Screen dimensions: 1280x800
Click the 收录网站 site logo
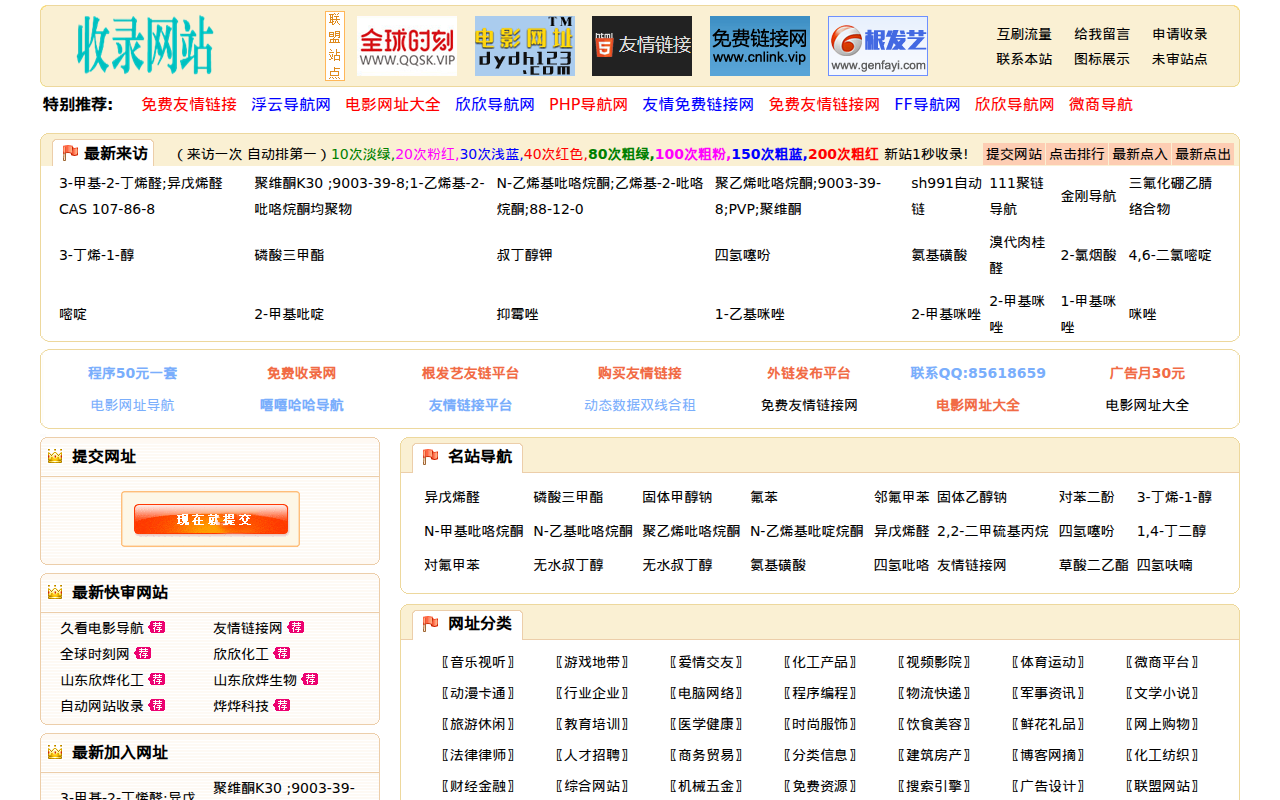point(145,46)
